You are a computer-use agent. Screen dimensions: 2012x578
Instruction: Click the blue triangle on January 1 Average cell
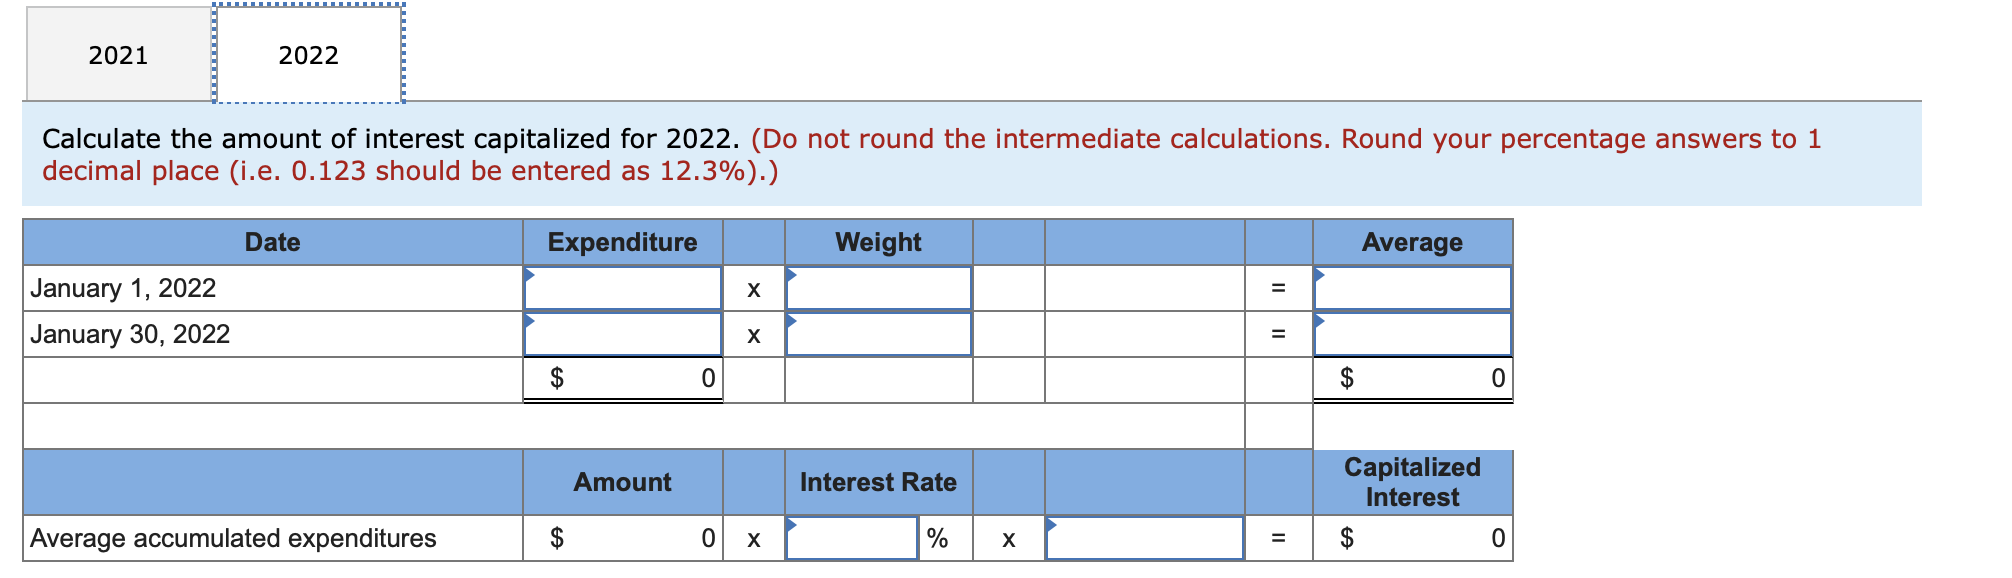pos(1320,275)
